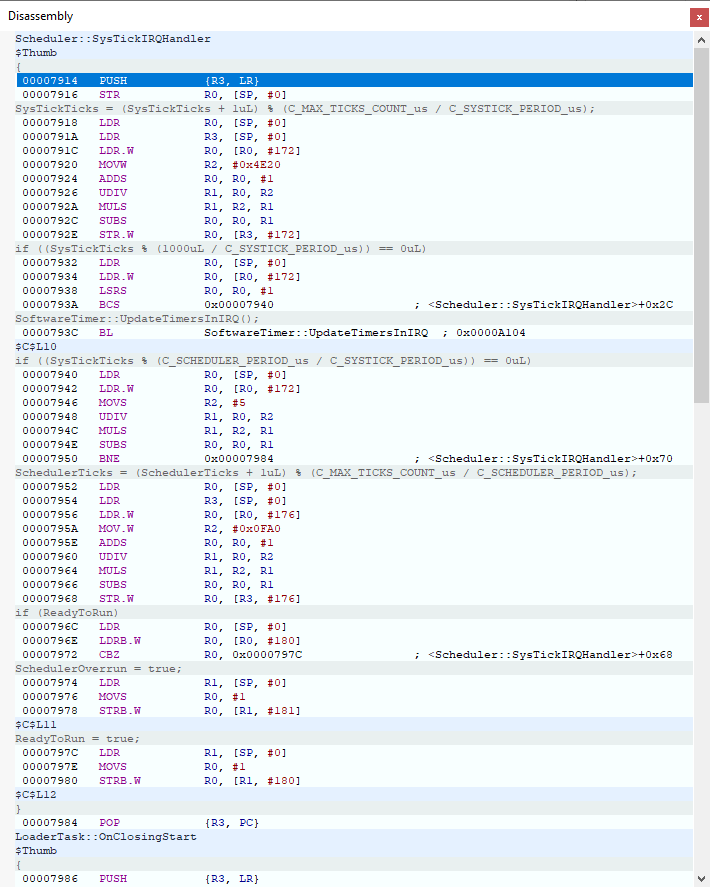Select the LDR.W instruction at 0000791C
The width and height of the screenshot is (710, 887).
354,150
